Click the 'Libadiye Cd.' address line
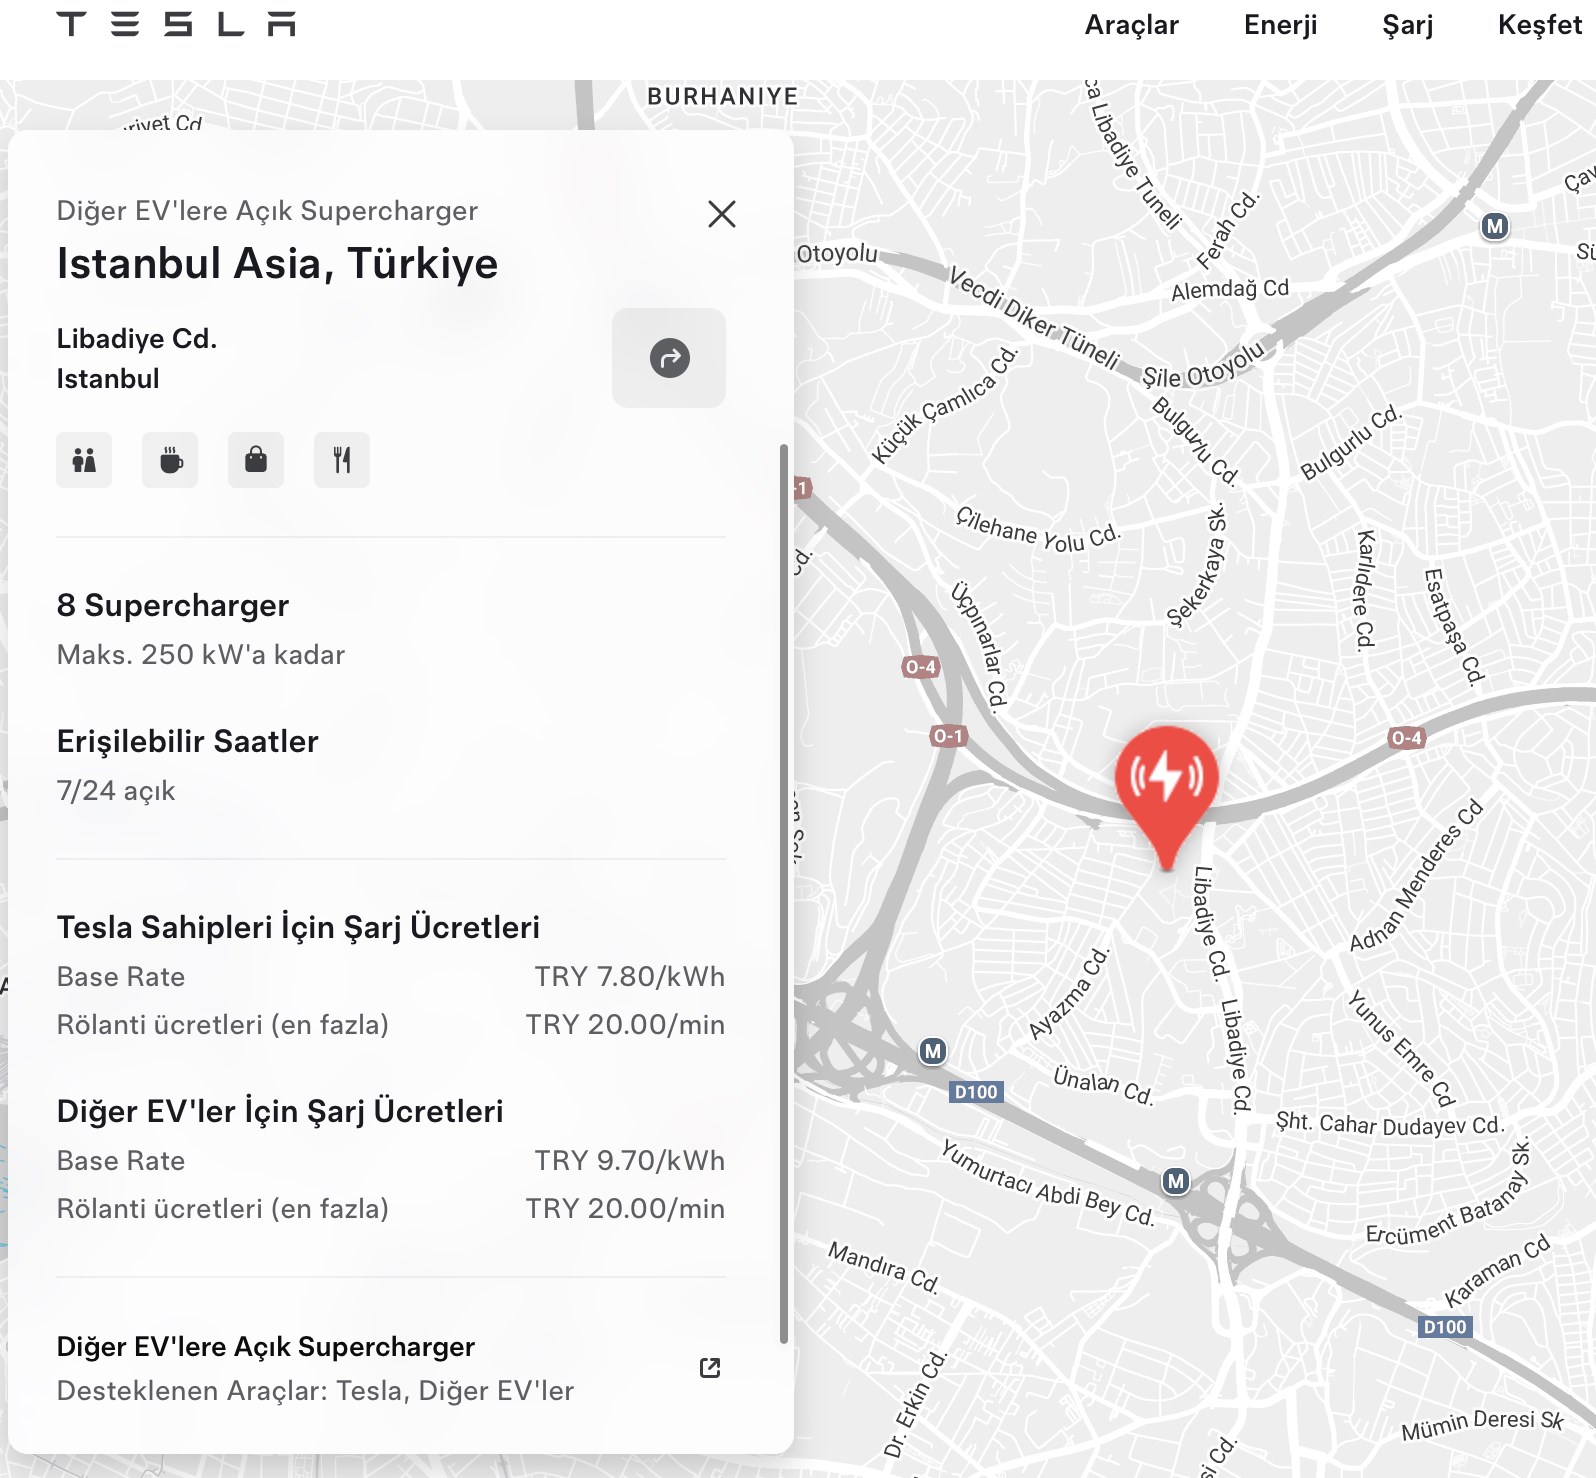Viewport: 1596px width, 1478px height. [x=137, y=339]
